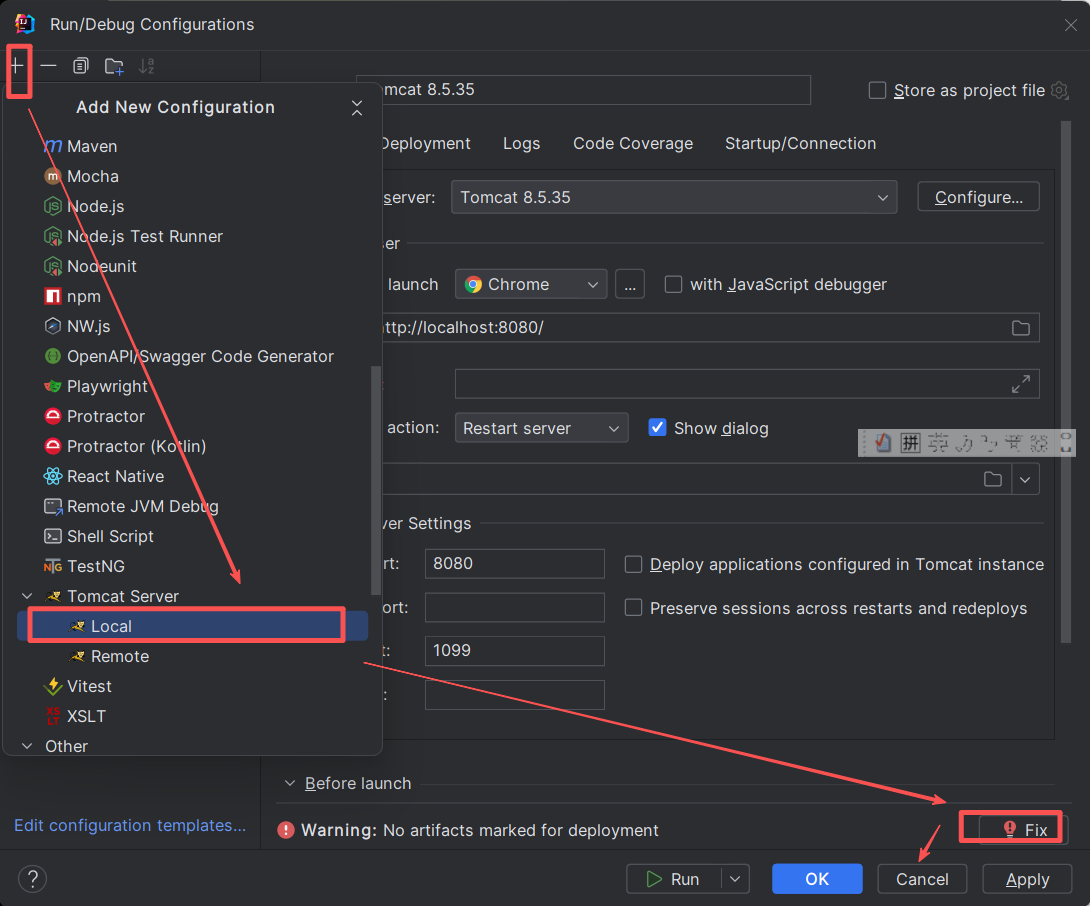1090x906 pixels.
Task: Collapse the Other group chevron
Action: pyautogui.click(x=27, y=745)
